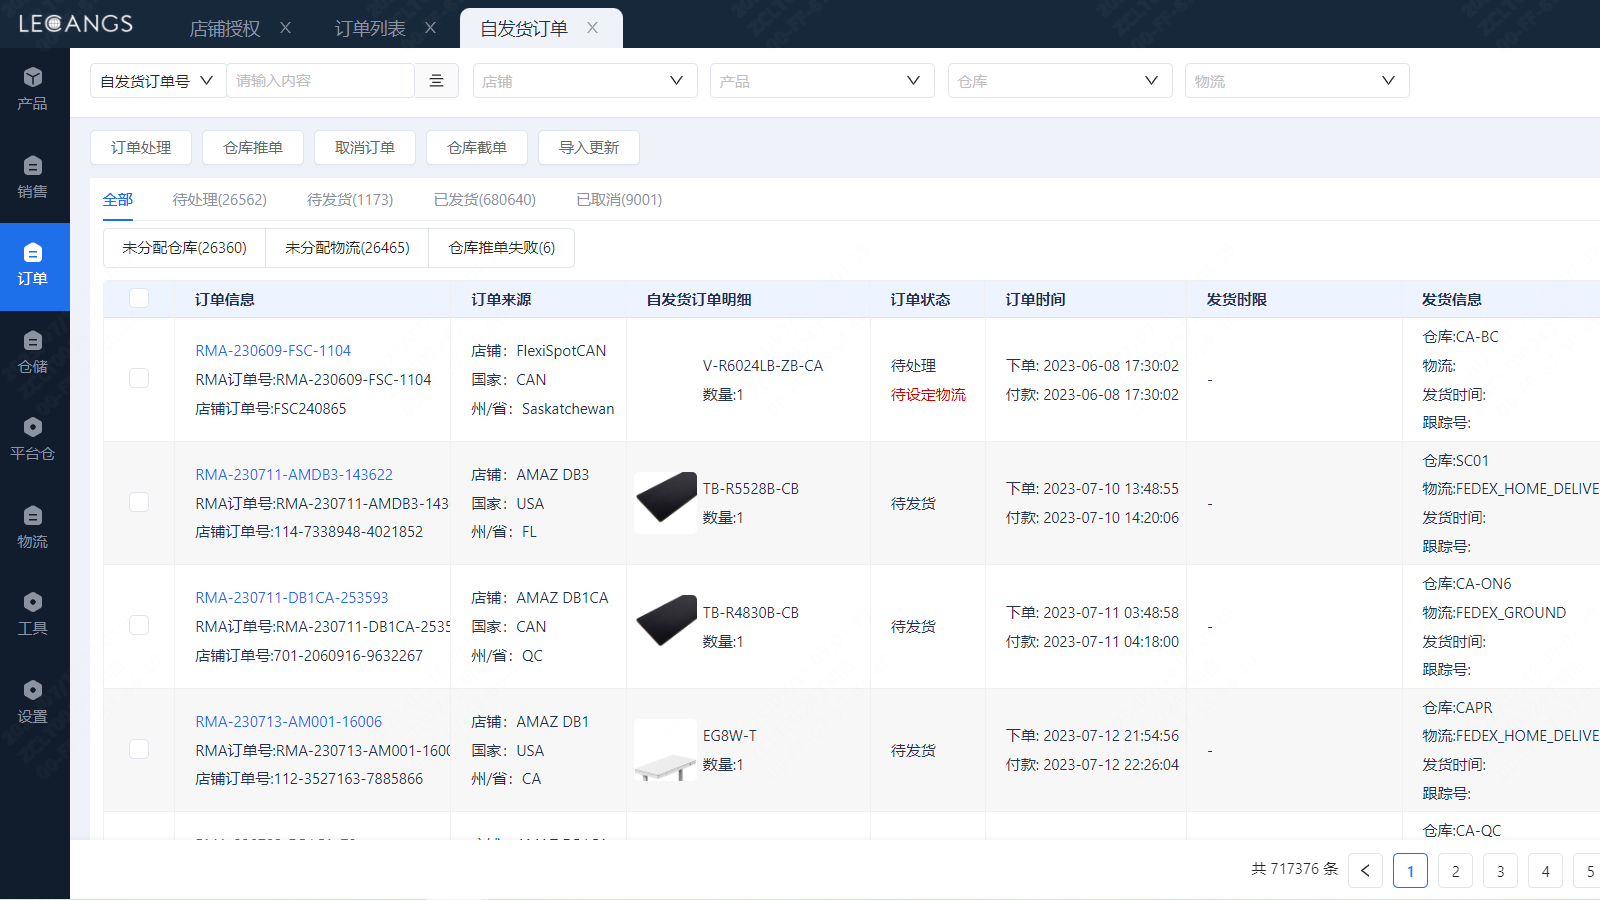Open order link RMA-230711-AMDB3-143622
The width and height of the screenshot is (1600, 900).
tap(294, 475)
